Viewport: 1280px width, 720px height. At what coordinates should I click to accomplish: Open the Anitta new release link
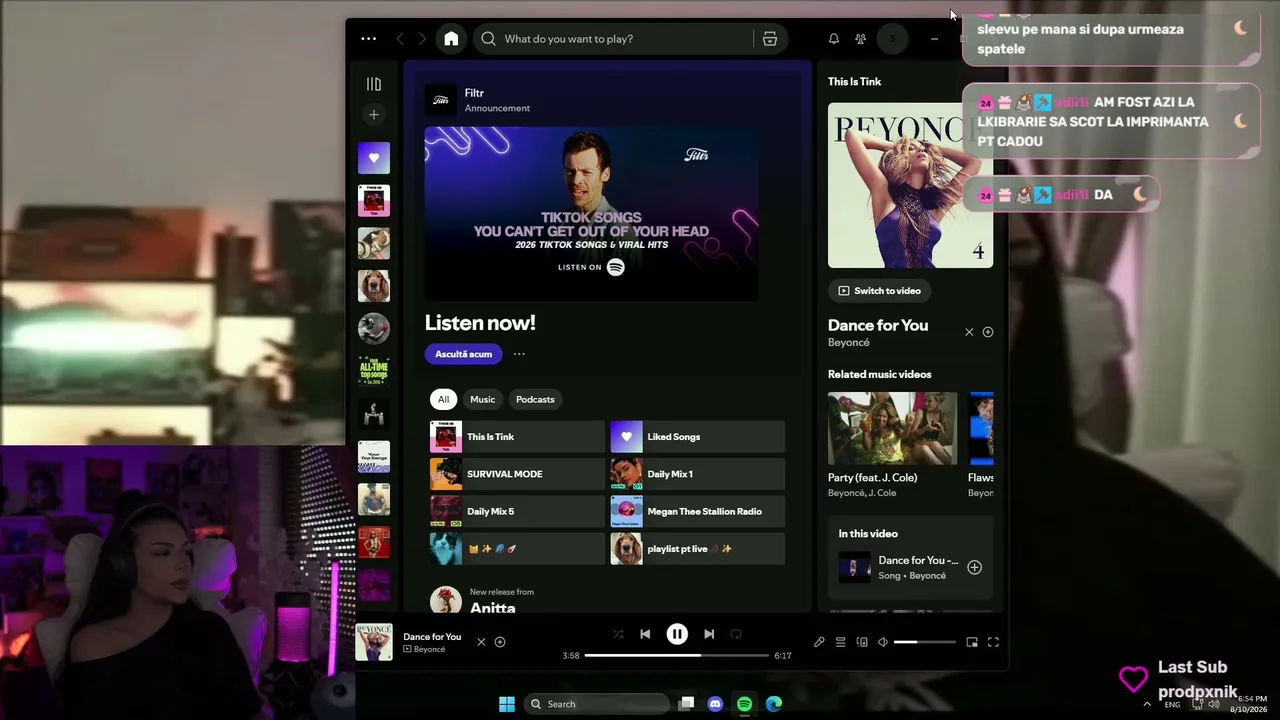[493, 608]
